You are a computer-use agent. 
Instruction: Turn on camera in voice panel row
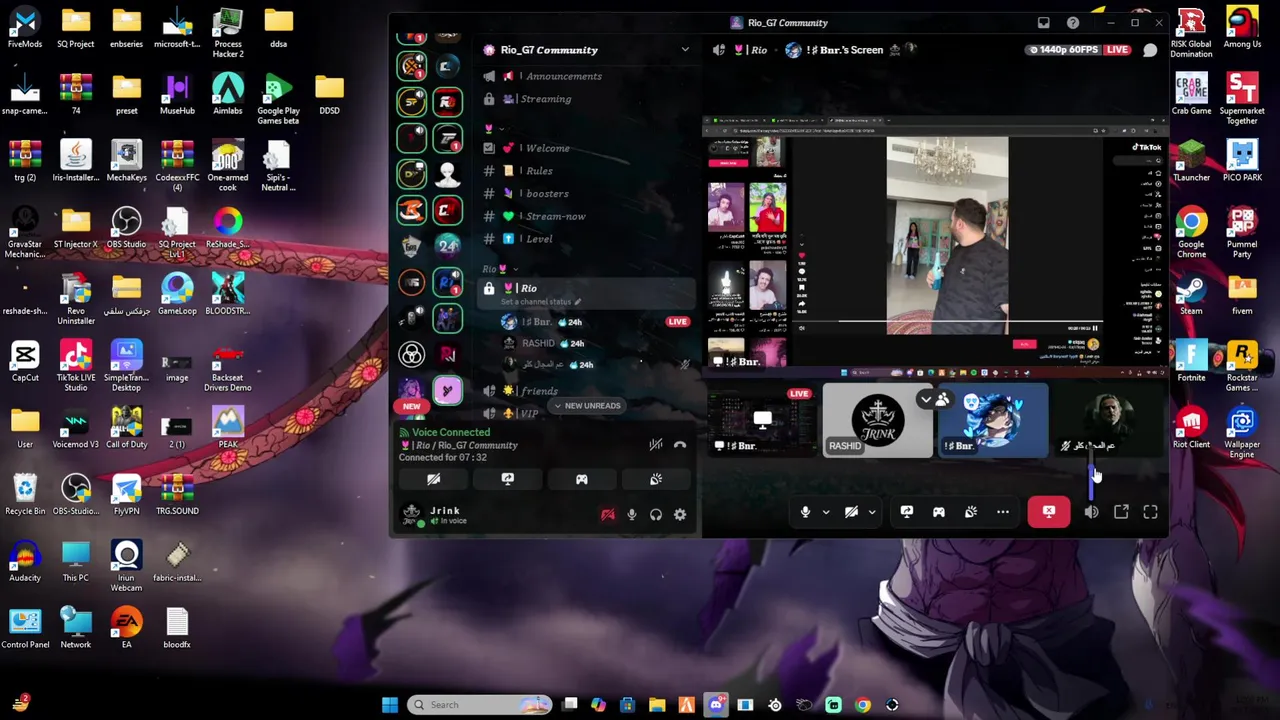click(434, 479)
